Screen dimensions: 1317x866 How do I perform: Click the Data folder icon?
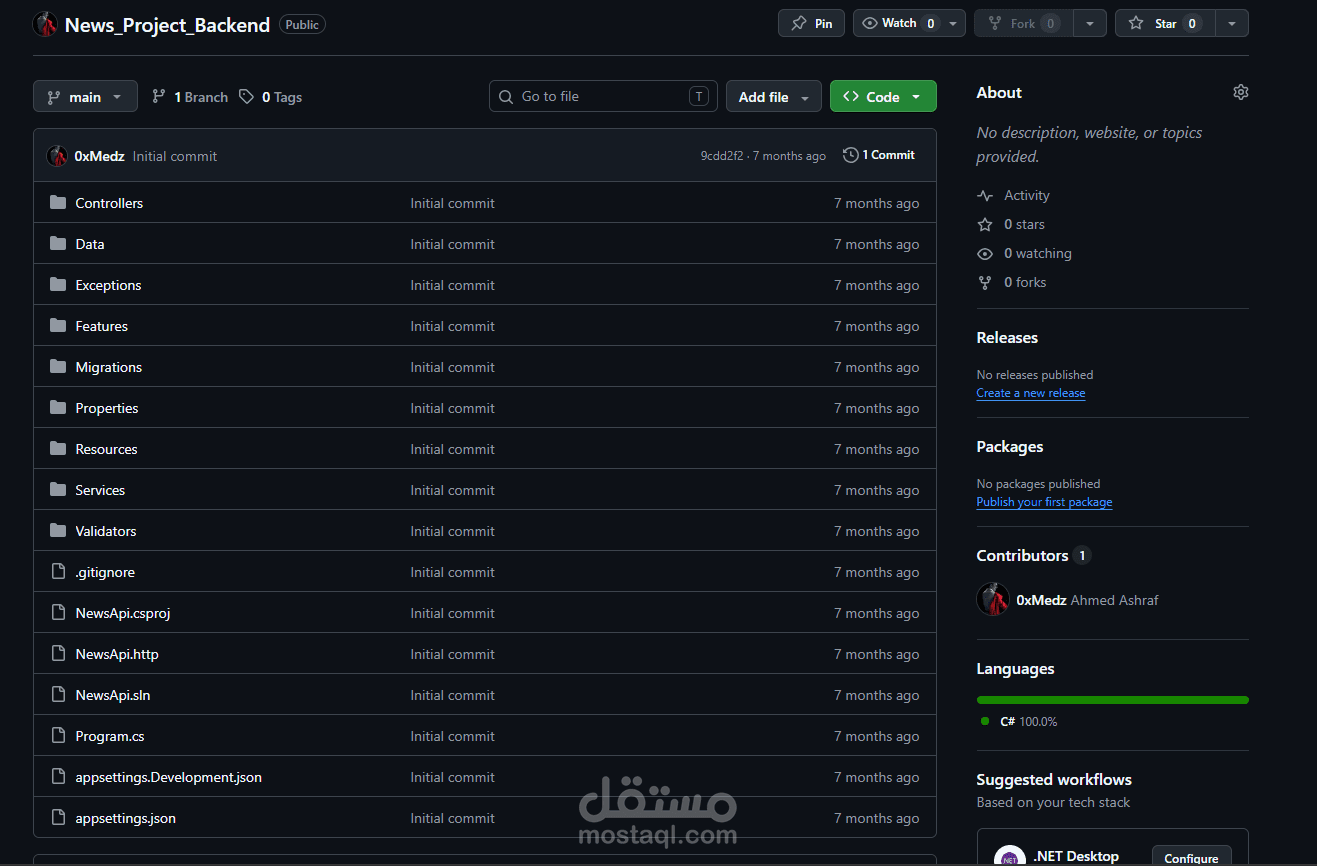[x=58, y=244]
